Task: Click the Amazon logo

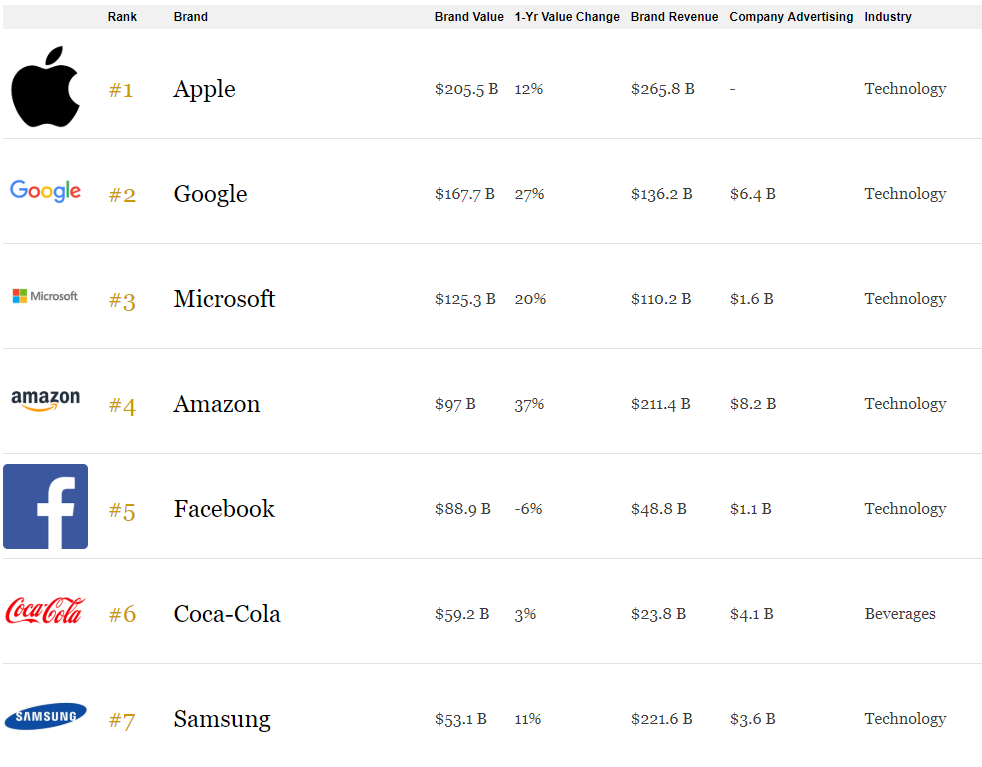Action: pyautogui.click(x=46, y=400)
